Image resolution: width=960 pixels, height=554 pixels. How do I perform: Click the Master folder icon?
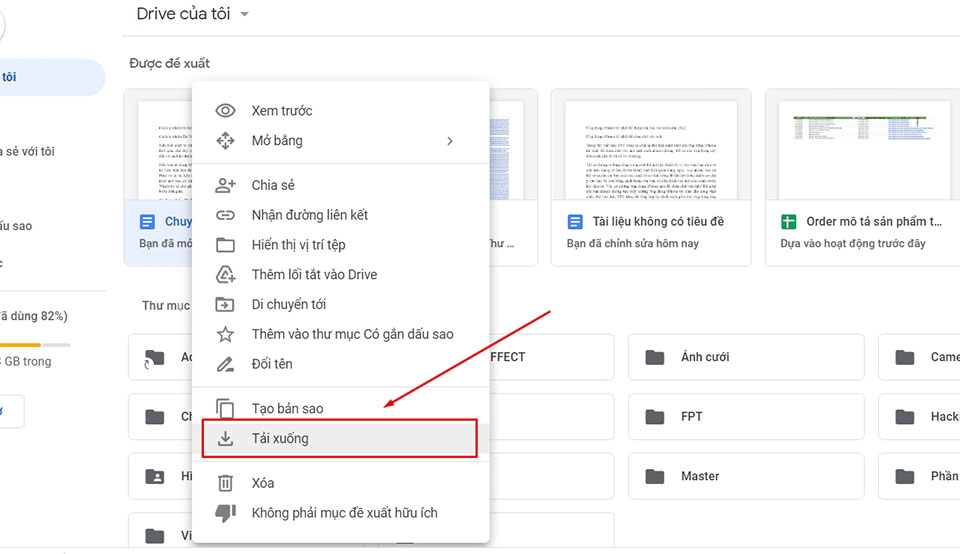click(x=654, y=476)
